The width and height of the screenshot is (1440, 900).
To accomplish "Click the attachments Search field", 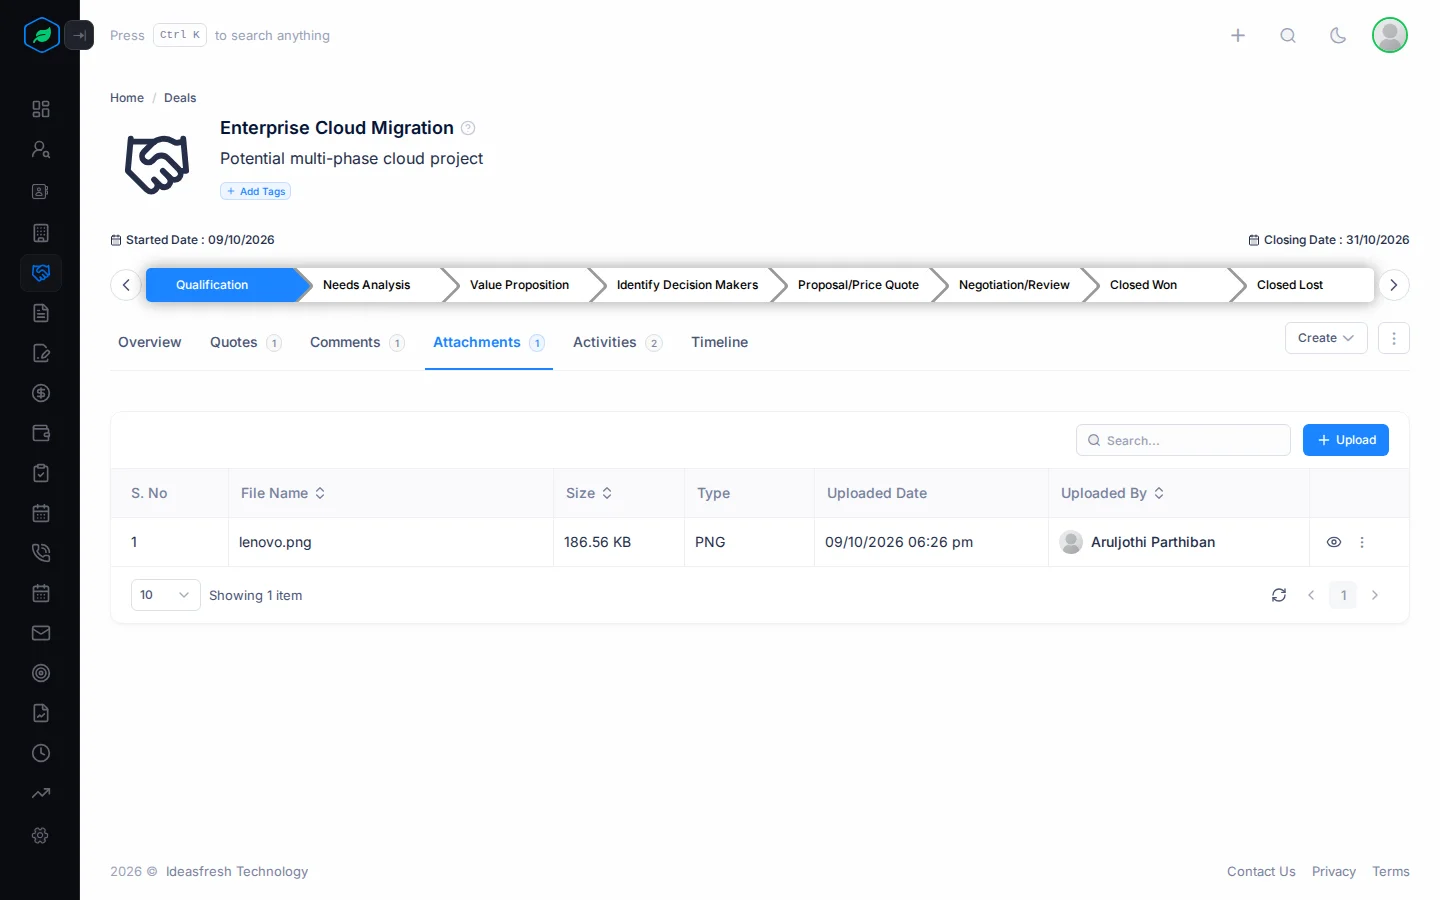I will click(x=1183, y=440).
